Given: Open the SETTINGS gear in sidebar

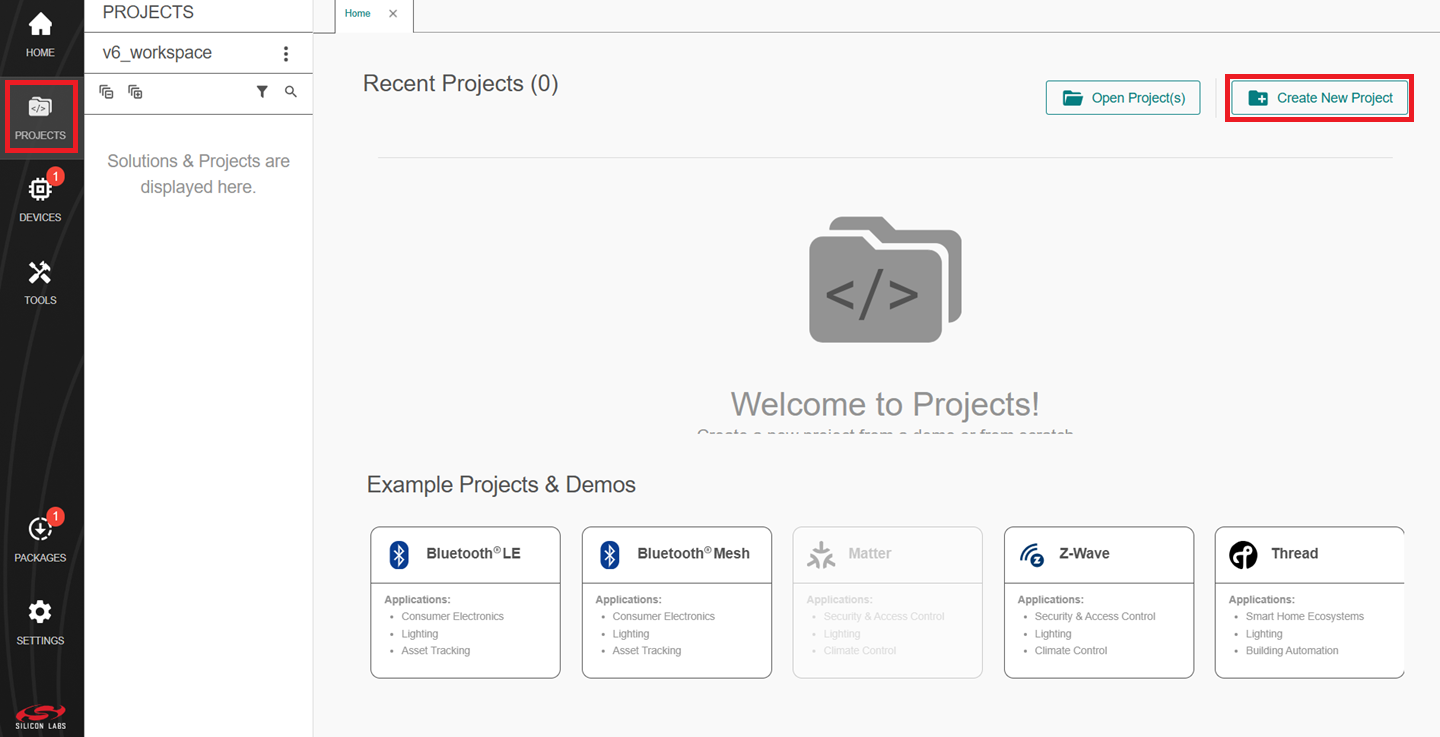Looking at the screenshot, I should tap(40, 620).
